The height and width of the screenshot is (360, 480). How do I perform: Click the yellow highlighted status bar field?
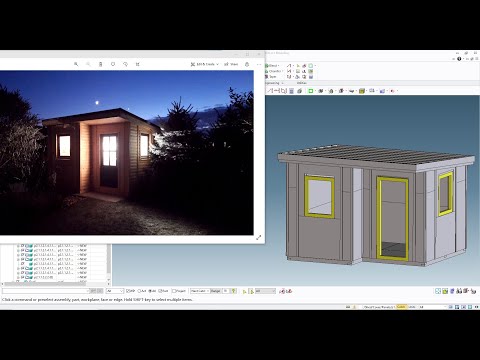point(401,307)
